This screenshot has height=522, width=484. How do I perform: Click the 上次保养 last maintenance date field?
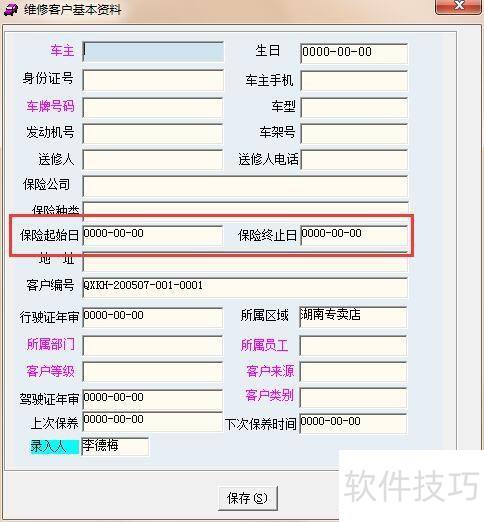coord(153,422)
